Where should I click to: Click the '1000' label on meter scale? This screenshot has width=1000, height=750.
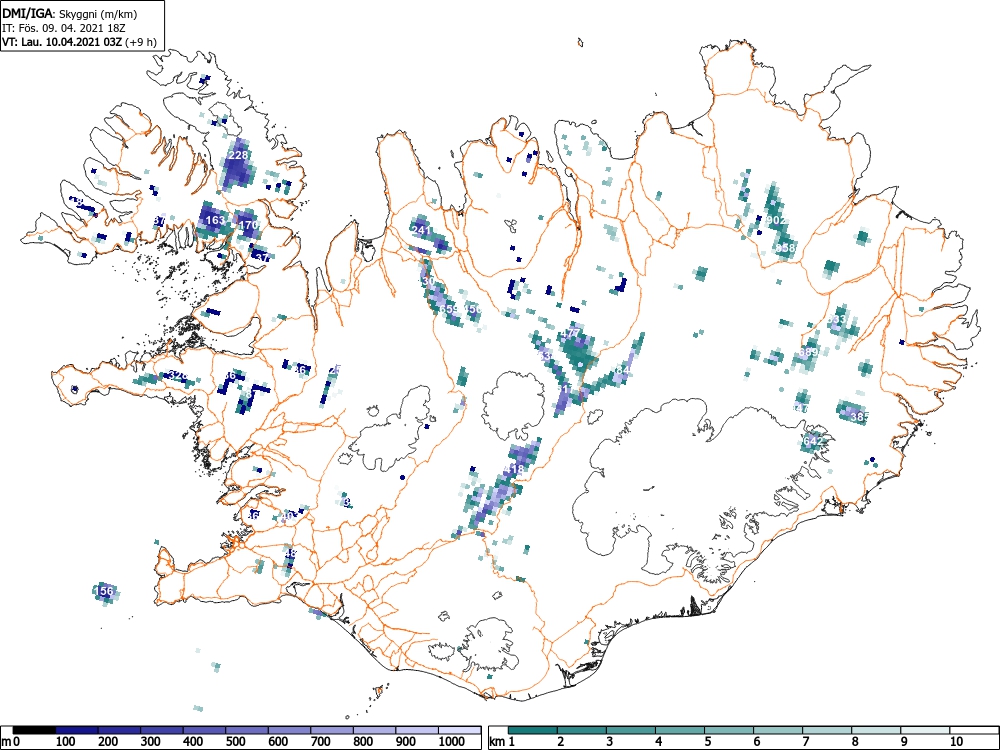tap(452, 742)
